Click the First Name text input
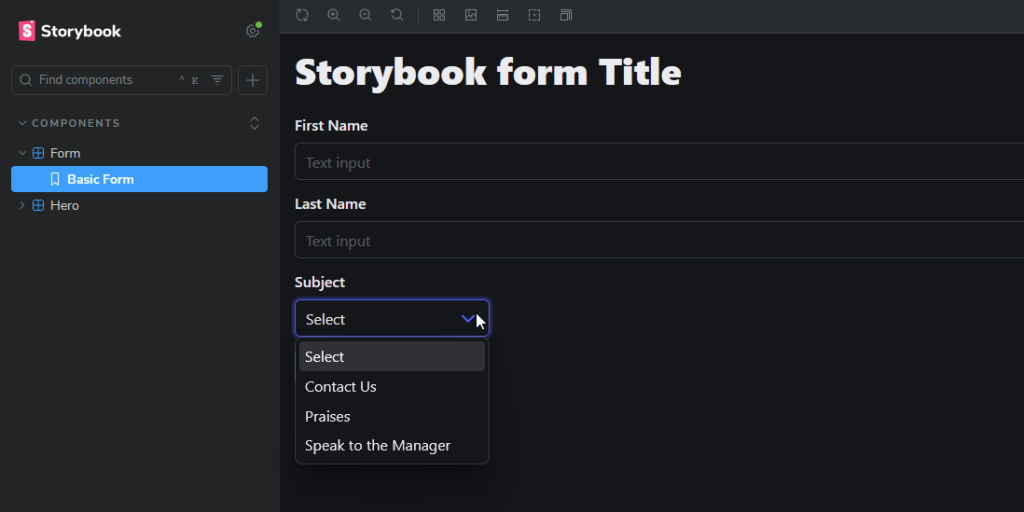1024x512 pixels. [659, 162]
